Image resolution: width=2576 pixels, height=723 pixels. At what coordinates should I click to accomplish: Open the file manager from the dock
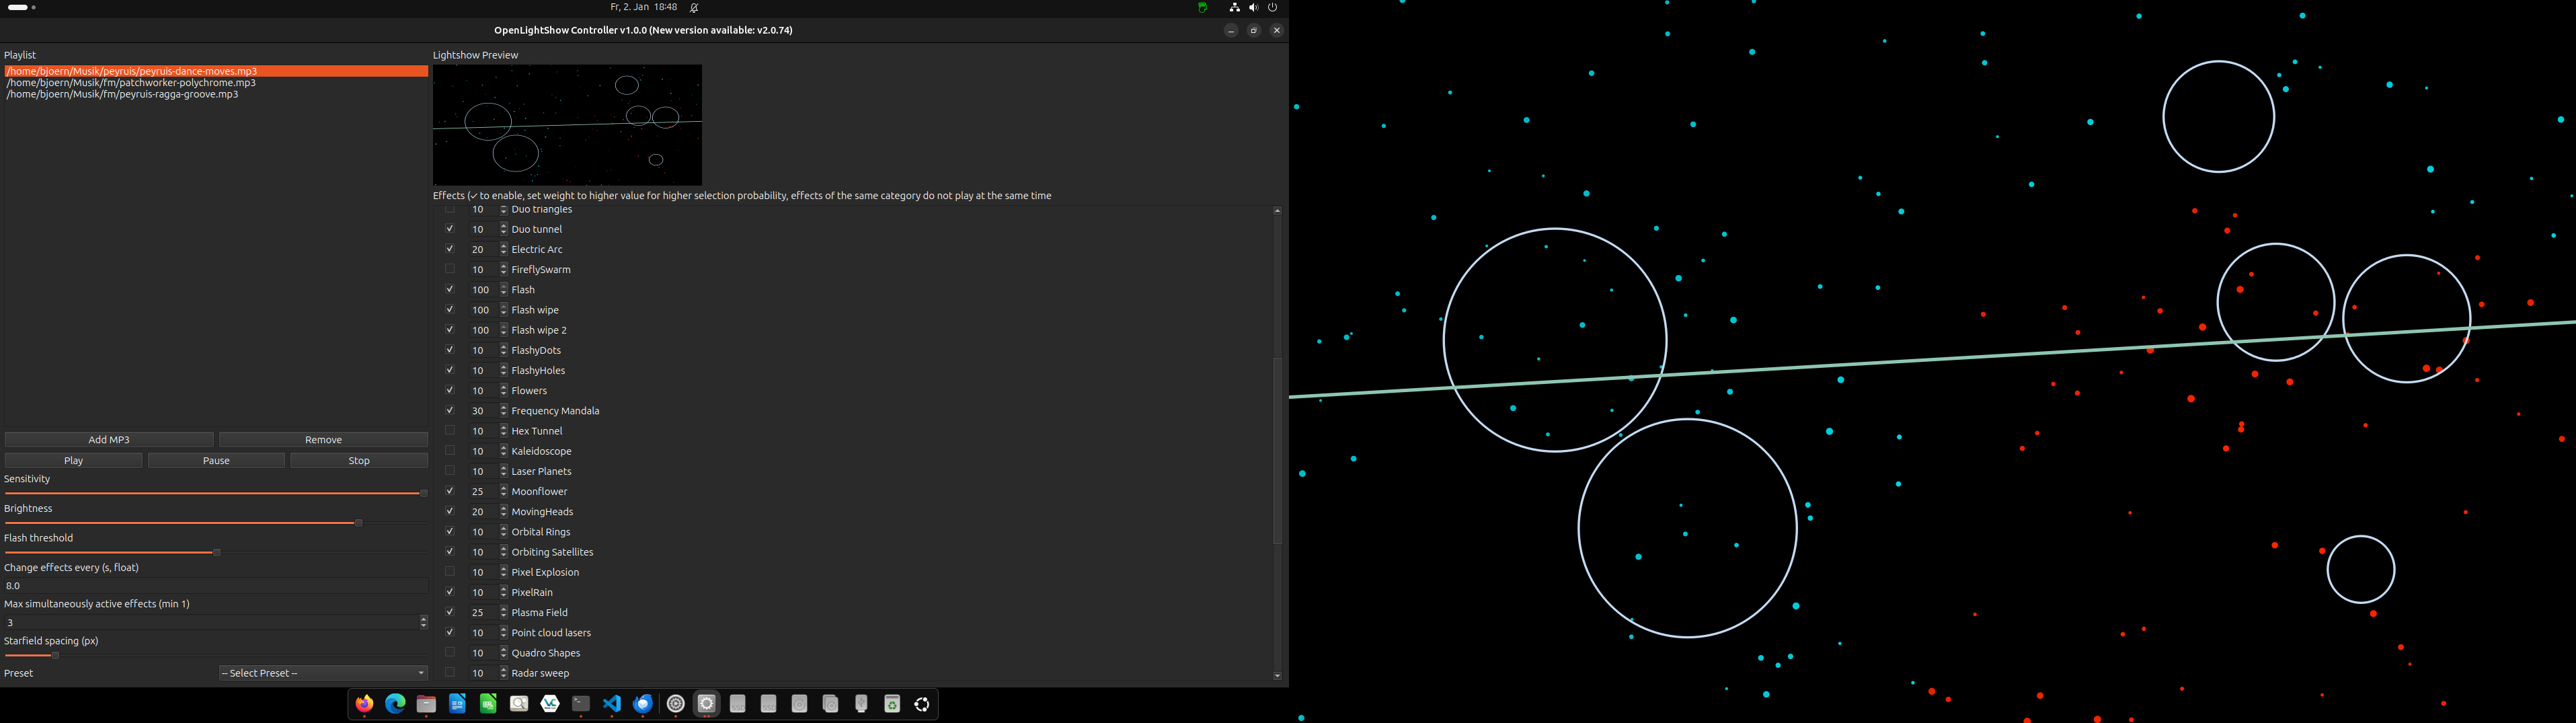pos(426,704)
